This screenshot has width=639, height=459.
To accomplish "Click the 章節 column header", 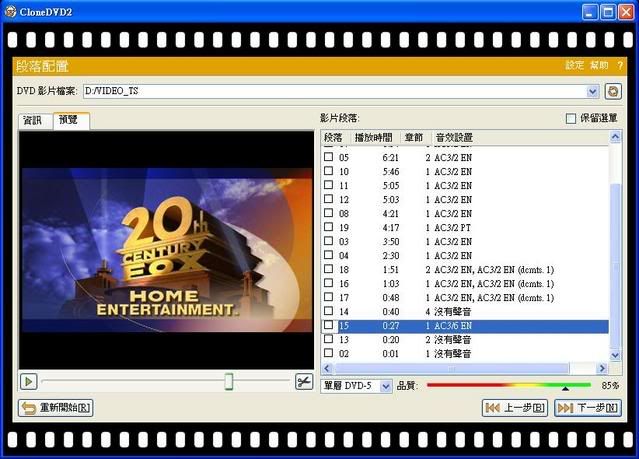I will pyautogui.click(x=416, y=137).
